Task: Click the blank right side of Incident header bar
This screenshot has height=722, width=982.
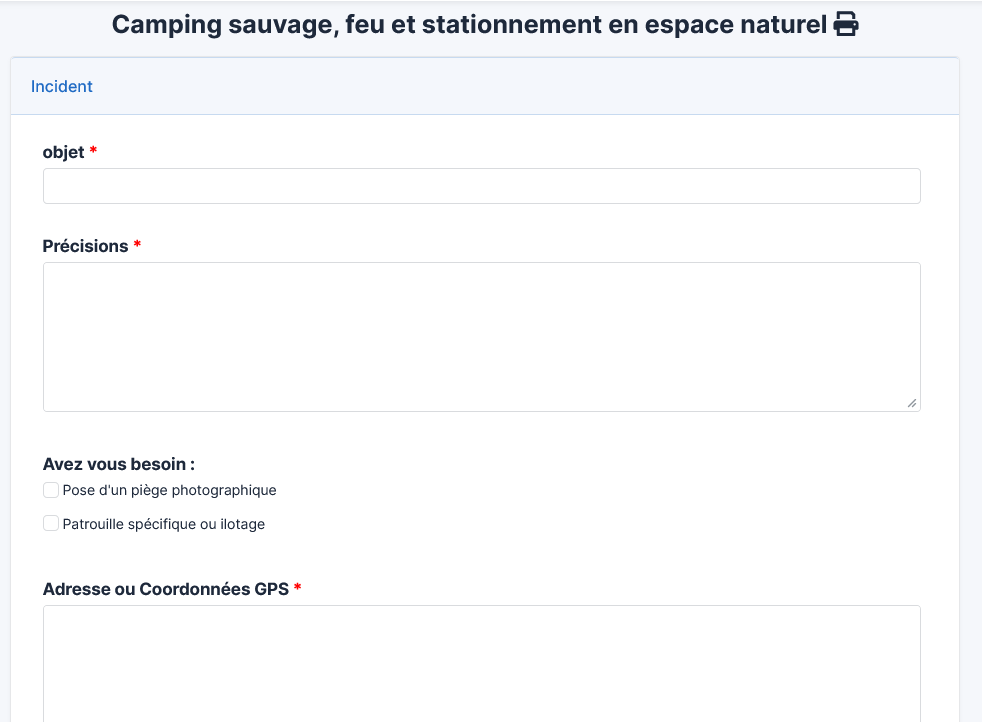Action: click(600, 87)
